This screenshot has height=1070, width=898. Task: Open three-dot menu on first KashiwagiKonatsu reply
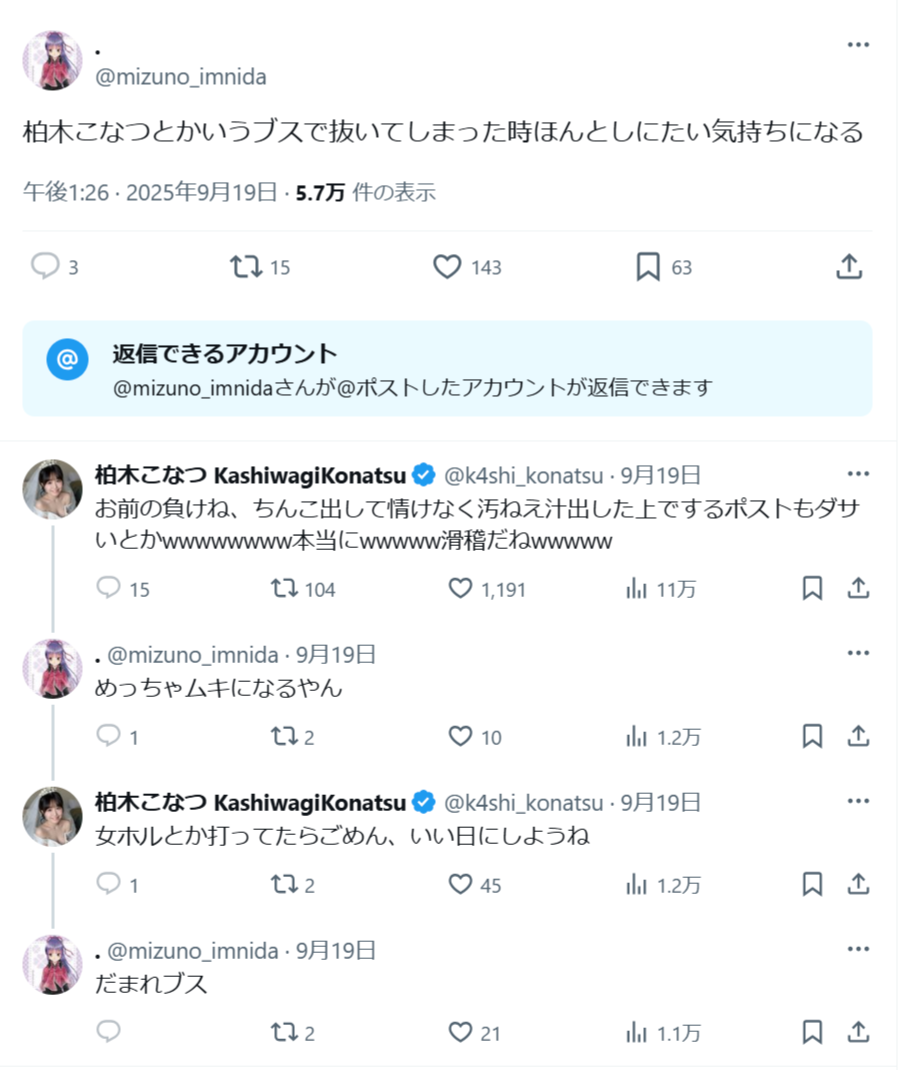(x=857, y=473)
